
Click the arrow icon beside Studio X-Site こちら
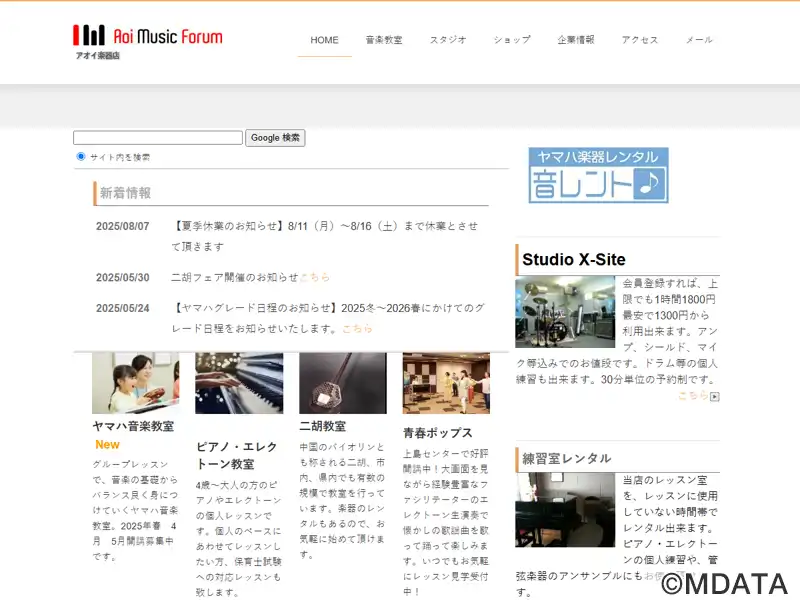click(x=715, y=396)
